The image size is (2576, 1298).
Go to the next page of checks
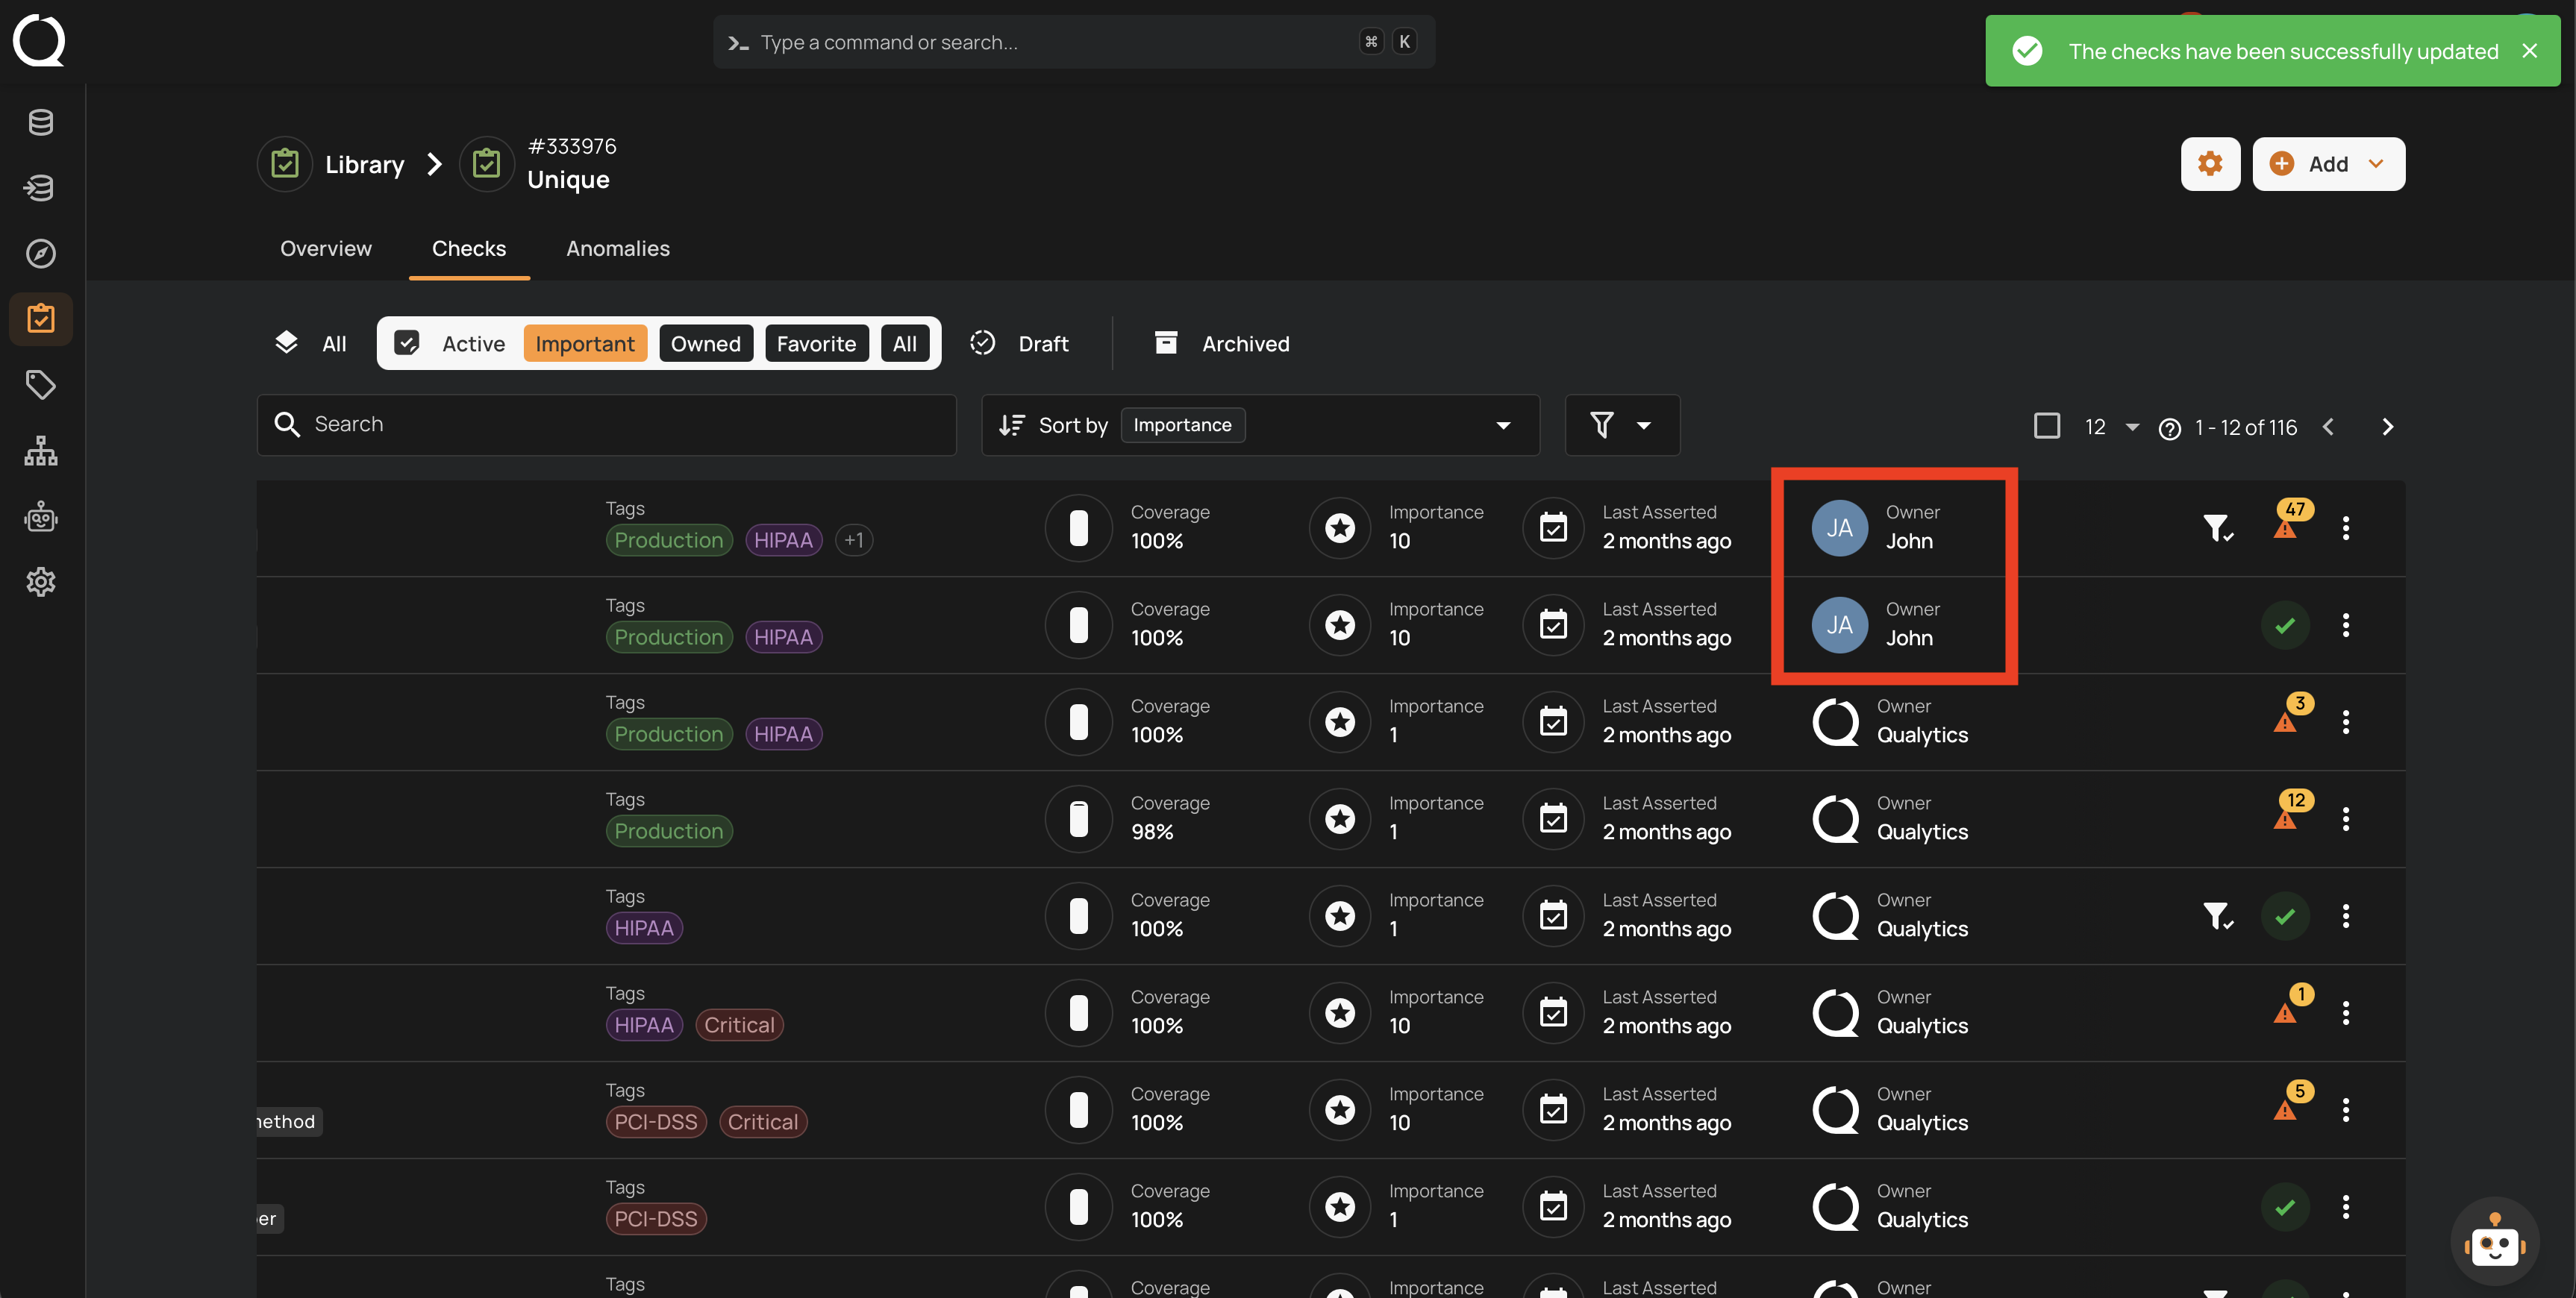pyautogui.click(x=2388, y=427)
